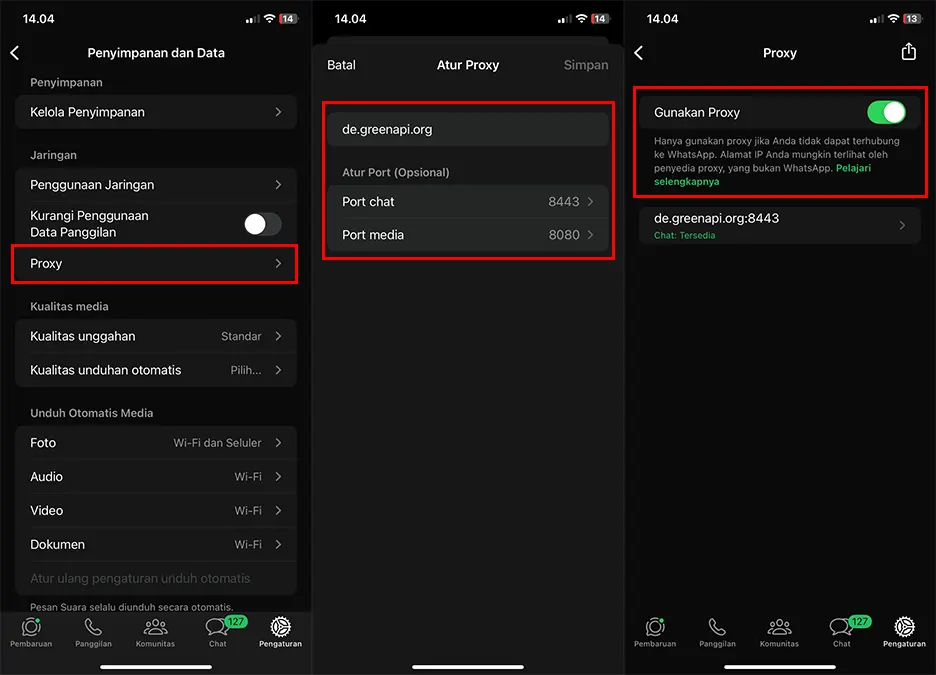Open Komunitas tab on Penyimpanan dan Data screen
The width and height of the screenshot is (936, 675).
pyautogui.click(x=155, y=632)
